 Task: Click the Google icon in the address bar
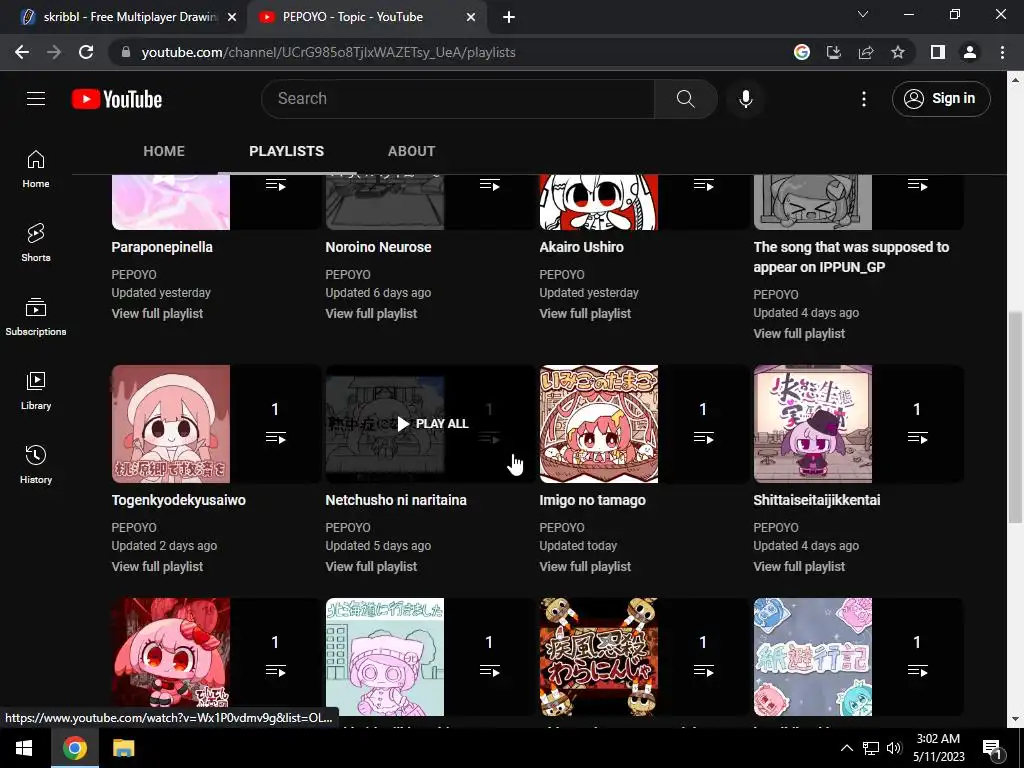801,52
